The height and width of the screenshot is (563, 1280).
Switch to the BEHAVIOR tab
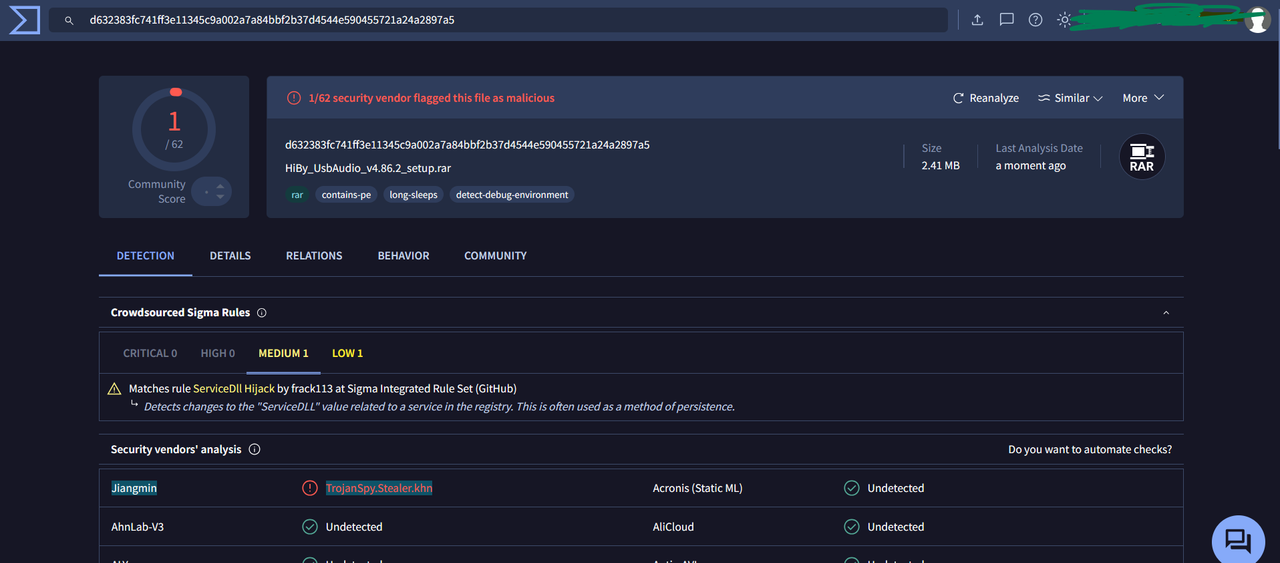[x=403, y=256]
